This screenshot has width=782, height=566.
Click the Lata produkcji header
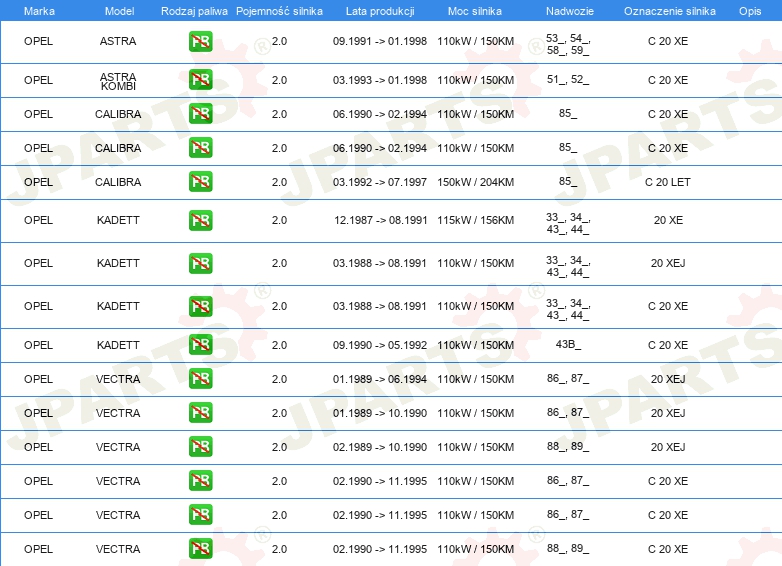pyautogui.click(x=379, y=10)
